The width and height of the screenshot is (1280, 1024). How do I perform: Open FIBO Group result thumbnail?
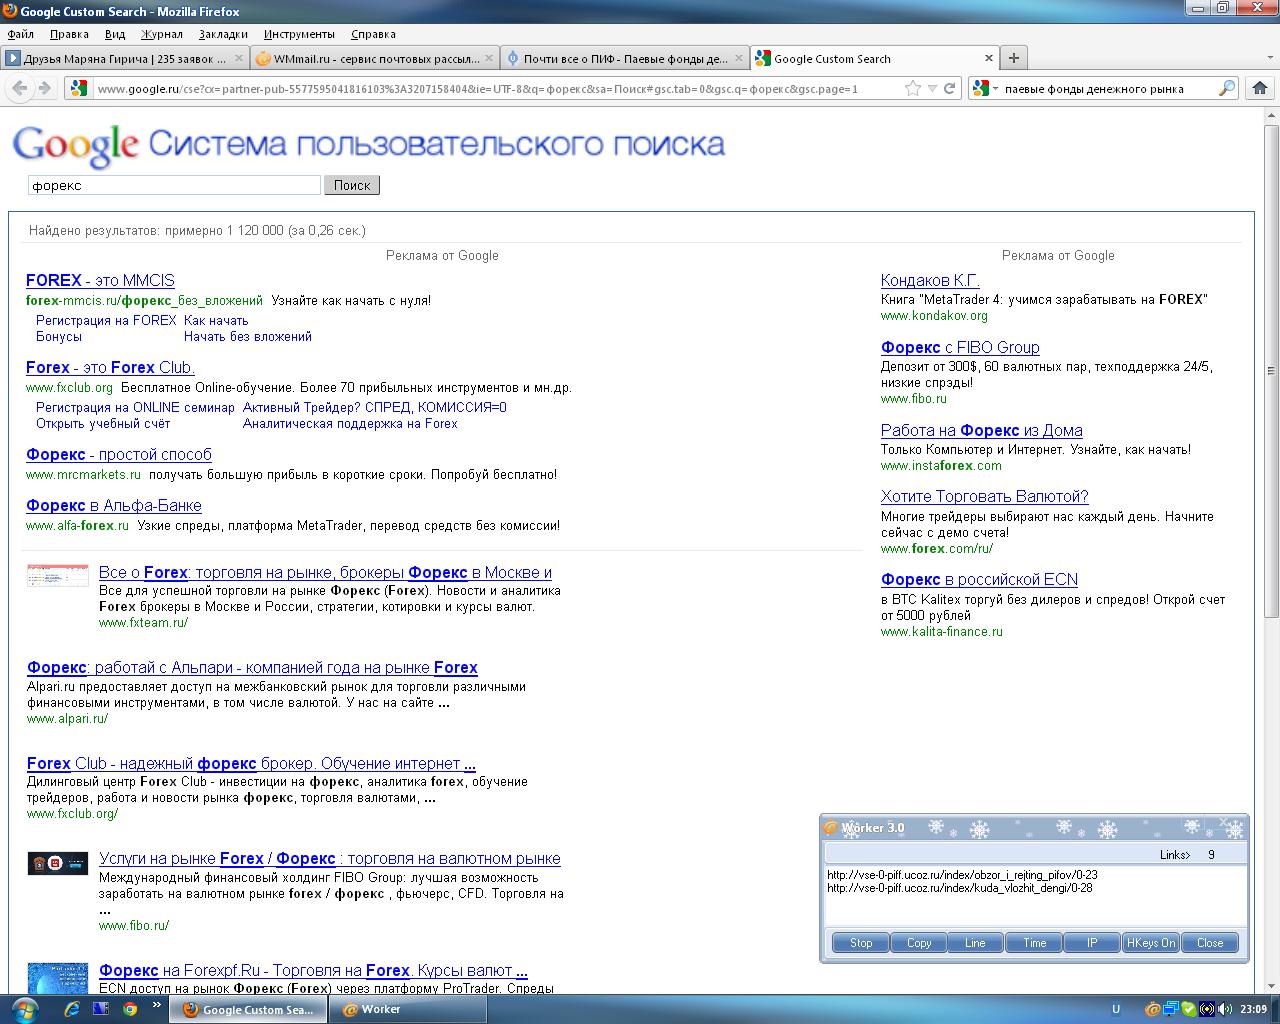click(x=58, y=863)
